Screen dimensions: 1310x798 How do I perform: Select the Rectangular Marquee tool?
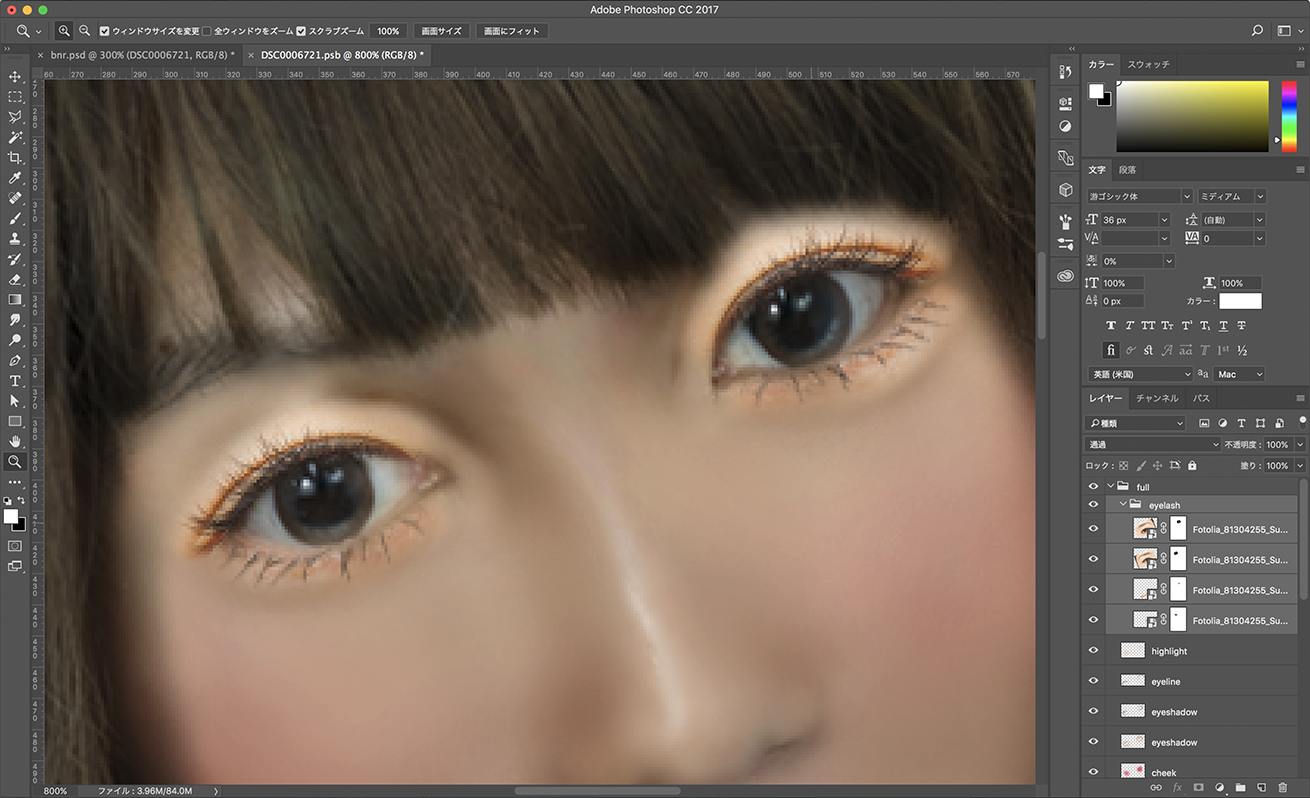coord(15,97)
